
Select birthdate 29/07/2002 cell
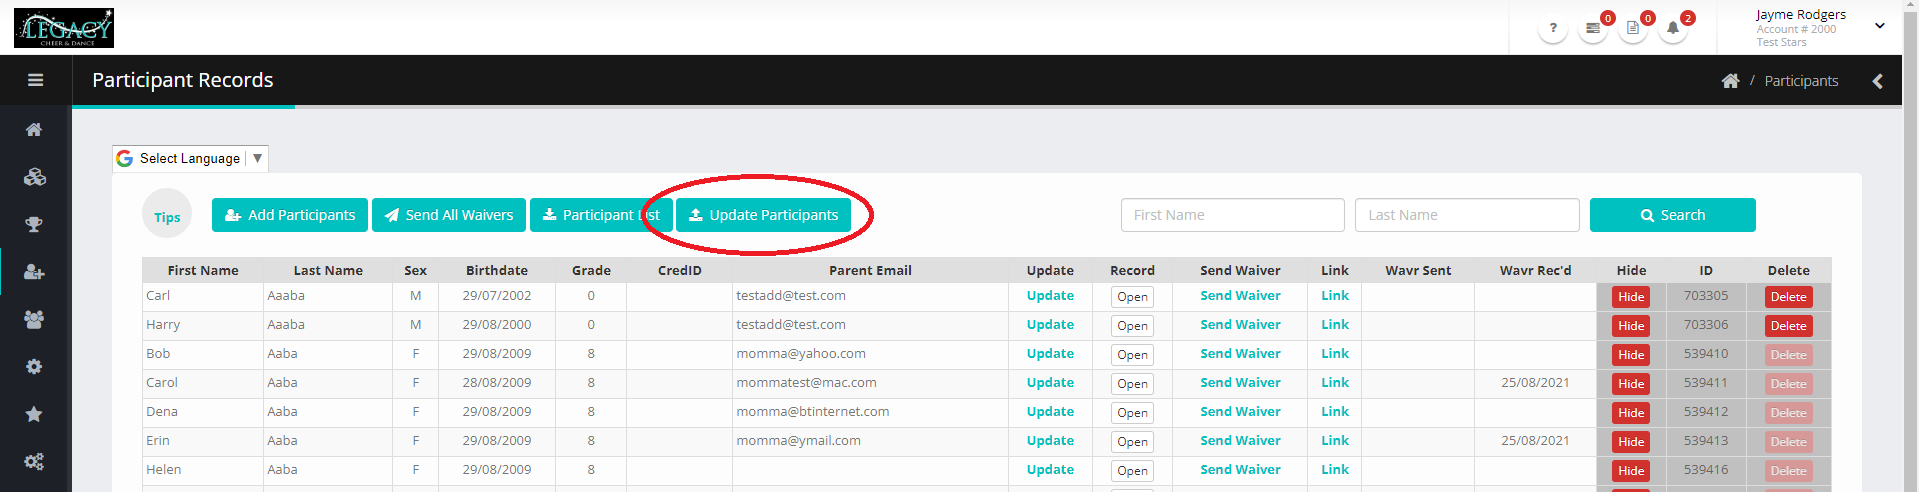497,296
